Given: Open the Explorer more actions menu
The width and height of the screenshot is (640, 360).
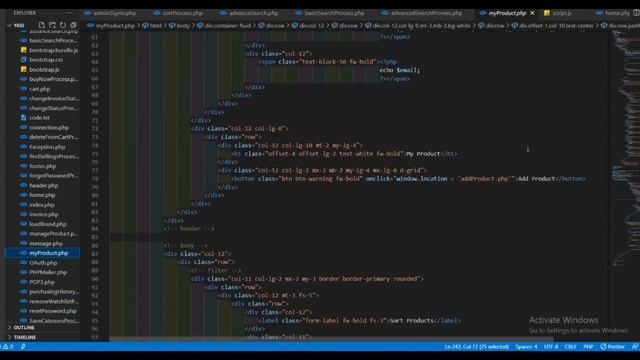Looking at the screenshot, I should pyautogui.click(x=69, y=13).
